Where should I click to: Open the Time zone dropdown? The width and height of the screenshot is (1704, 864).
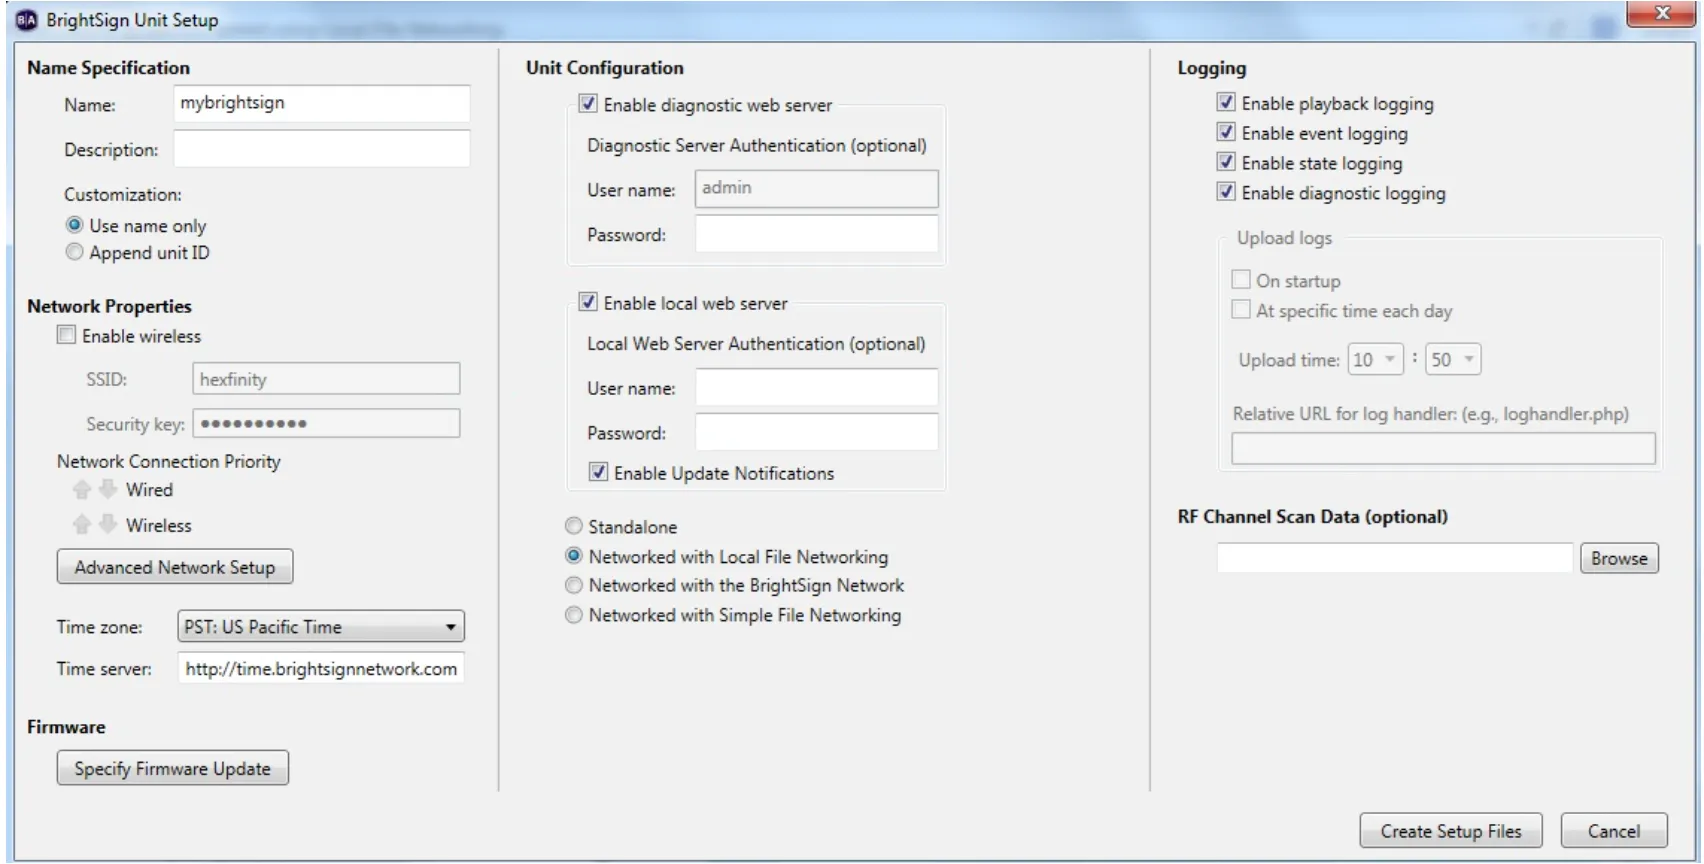click(x=321, y=627)
